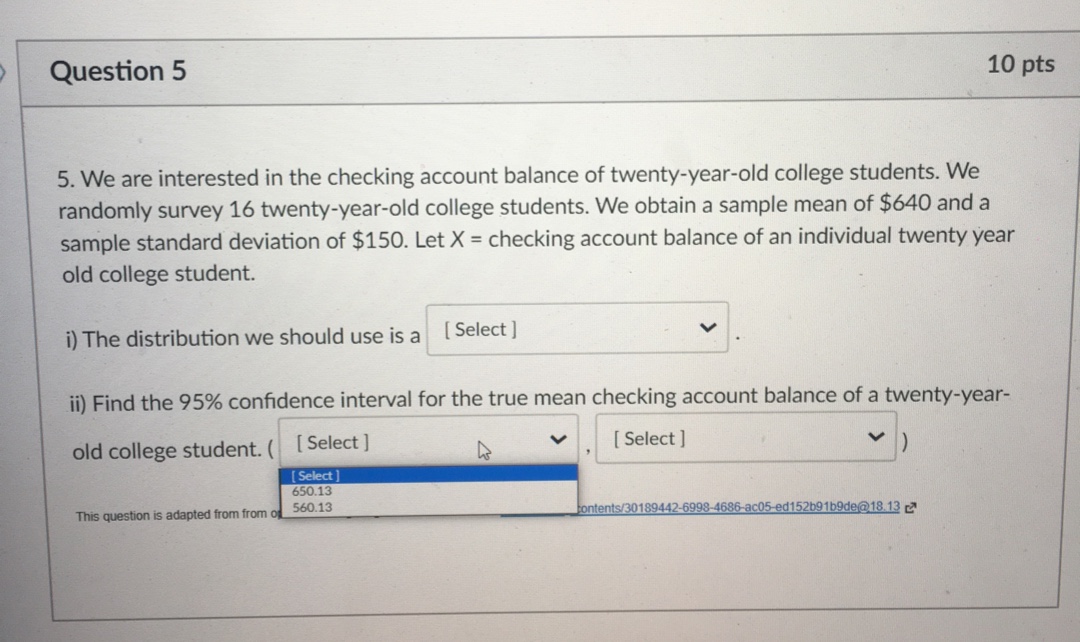The height and width of the screenshot is (642, 1080).
Task: Open the distribution selection dropdown for part i
Action: [578, 327]
